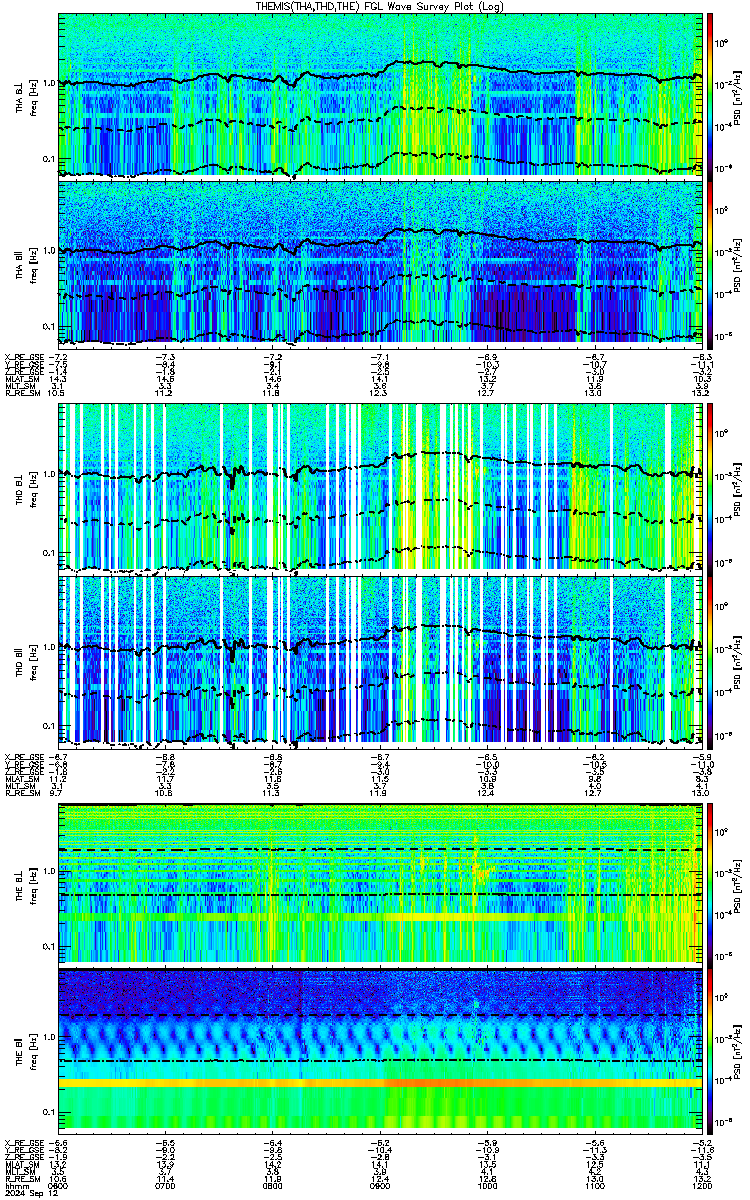Click the THA B⊥ freq [Hz] axis label

pyautogui.click(x=34, y=95)
